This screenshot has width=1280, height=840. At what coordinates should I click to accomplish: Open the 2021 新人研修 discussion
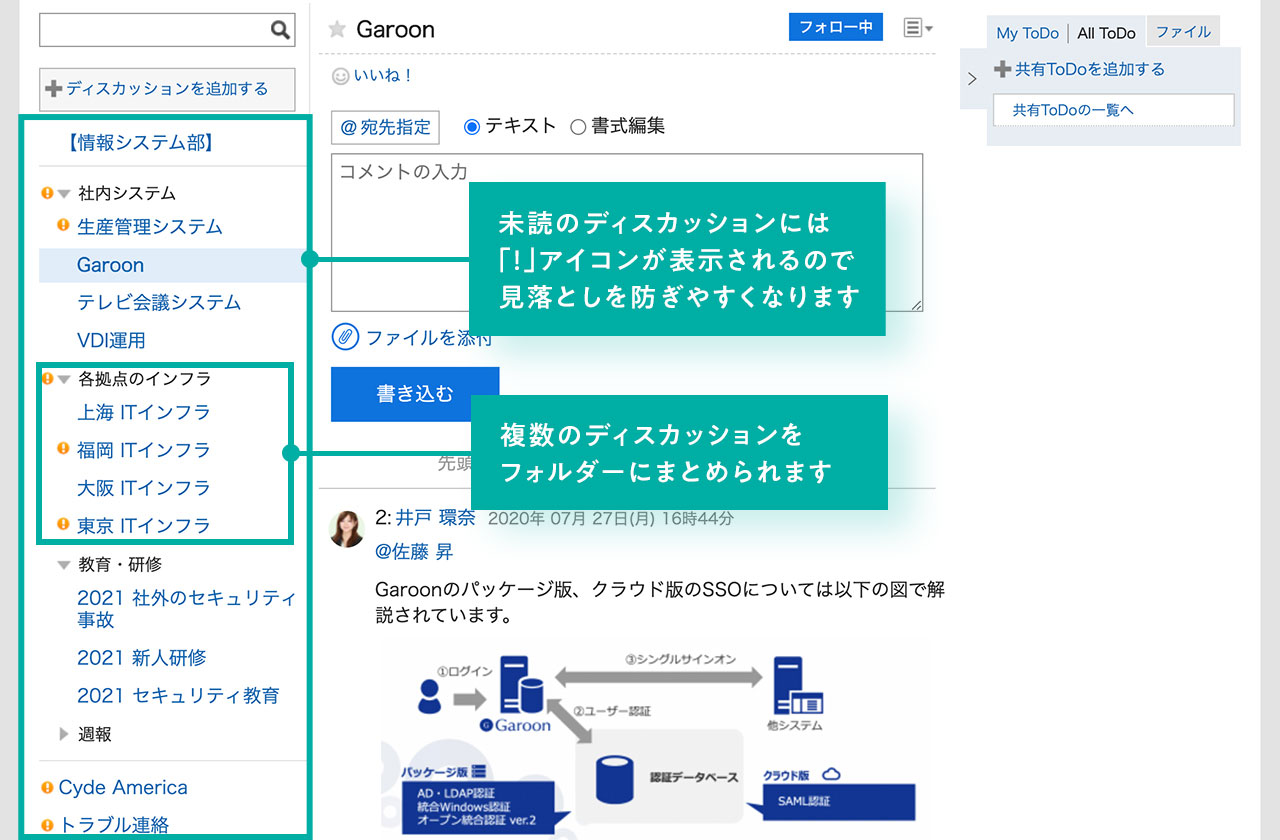pyautogui.click(x=142, y=658)
